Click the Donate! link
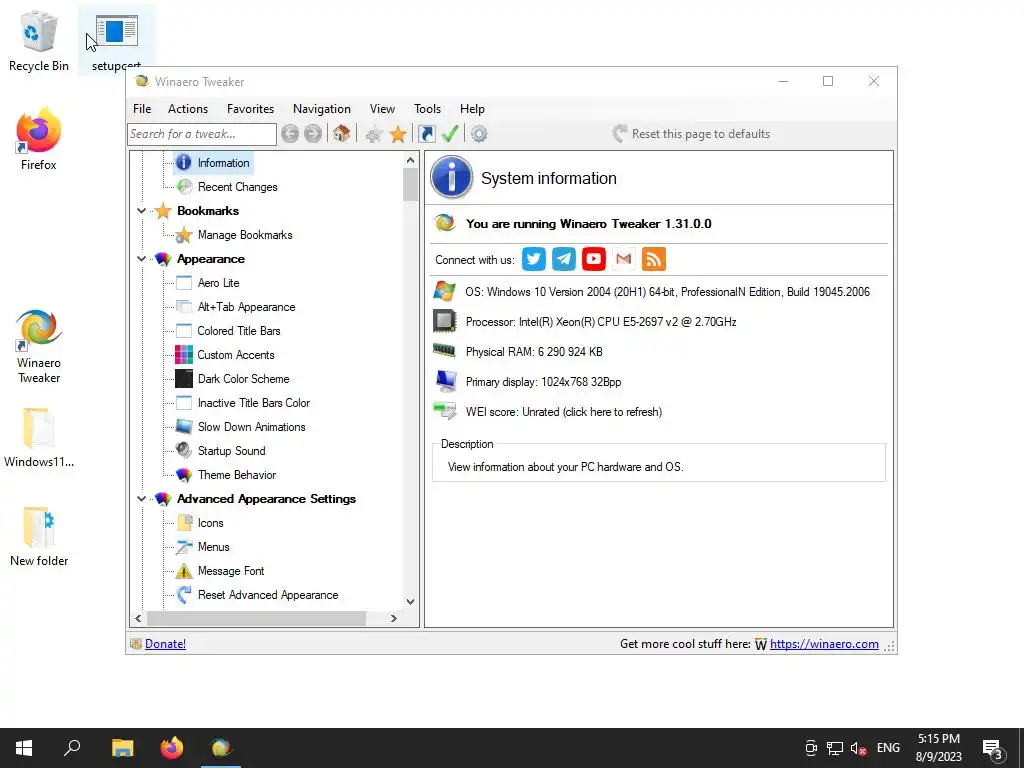Image resolution: width=1024 pixels, height=768 pixels. point(165,644)
